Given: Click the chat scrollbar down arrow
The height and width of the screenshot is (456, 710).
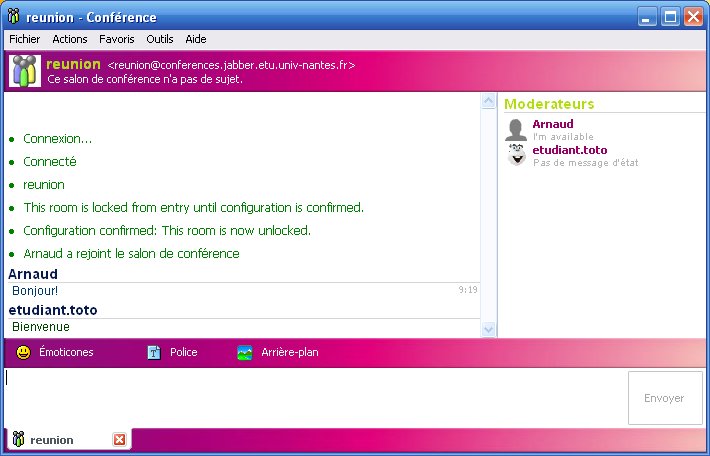Looking at the screenshot, I should click(x=489, y=329).
